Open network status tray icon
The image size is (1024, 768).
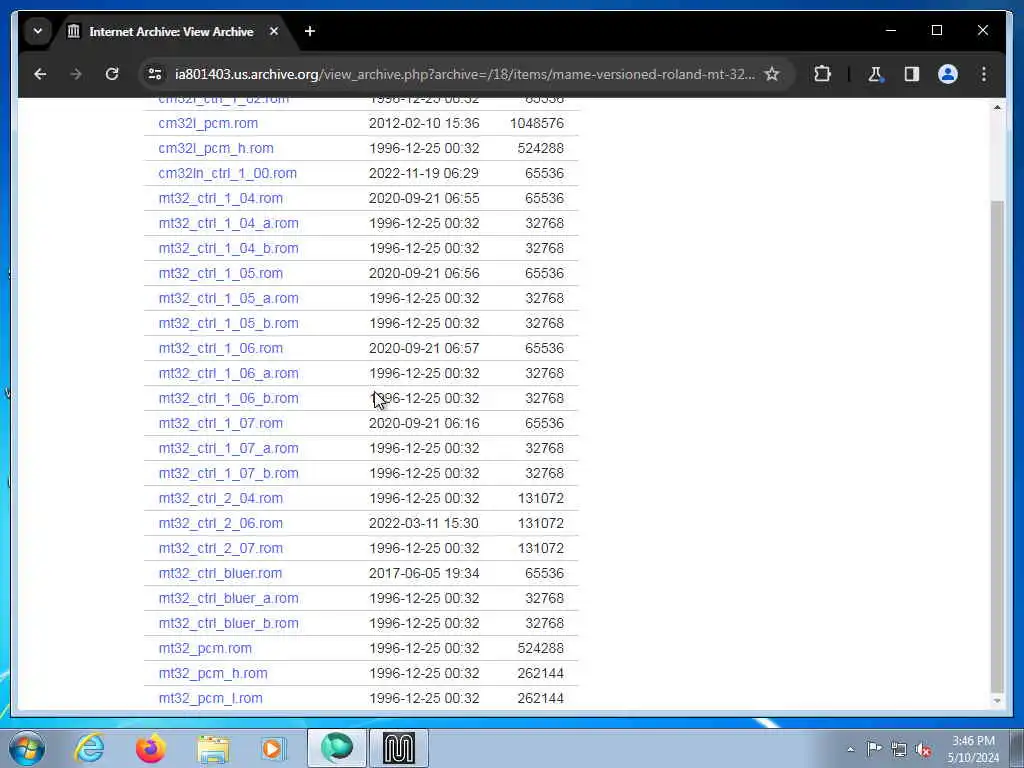pyautogui.click(x=899, y=750)
